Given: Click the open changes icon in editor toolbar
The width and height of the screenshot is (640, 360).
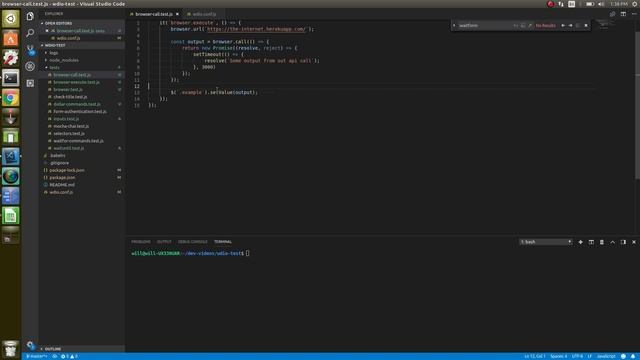Looking at the screenshot, I should 613,14.
